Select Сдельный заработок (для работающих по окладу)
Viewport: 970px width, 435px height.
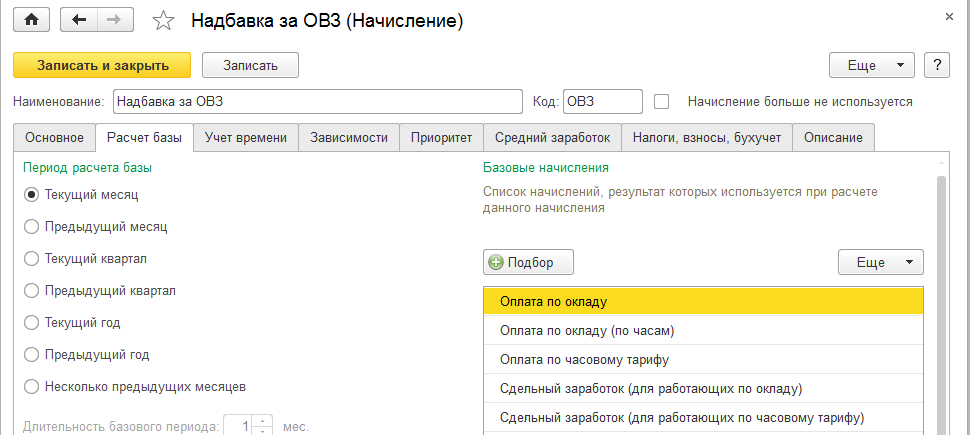coord(703,389)
